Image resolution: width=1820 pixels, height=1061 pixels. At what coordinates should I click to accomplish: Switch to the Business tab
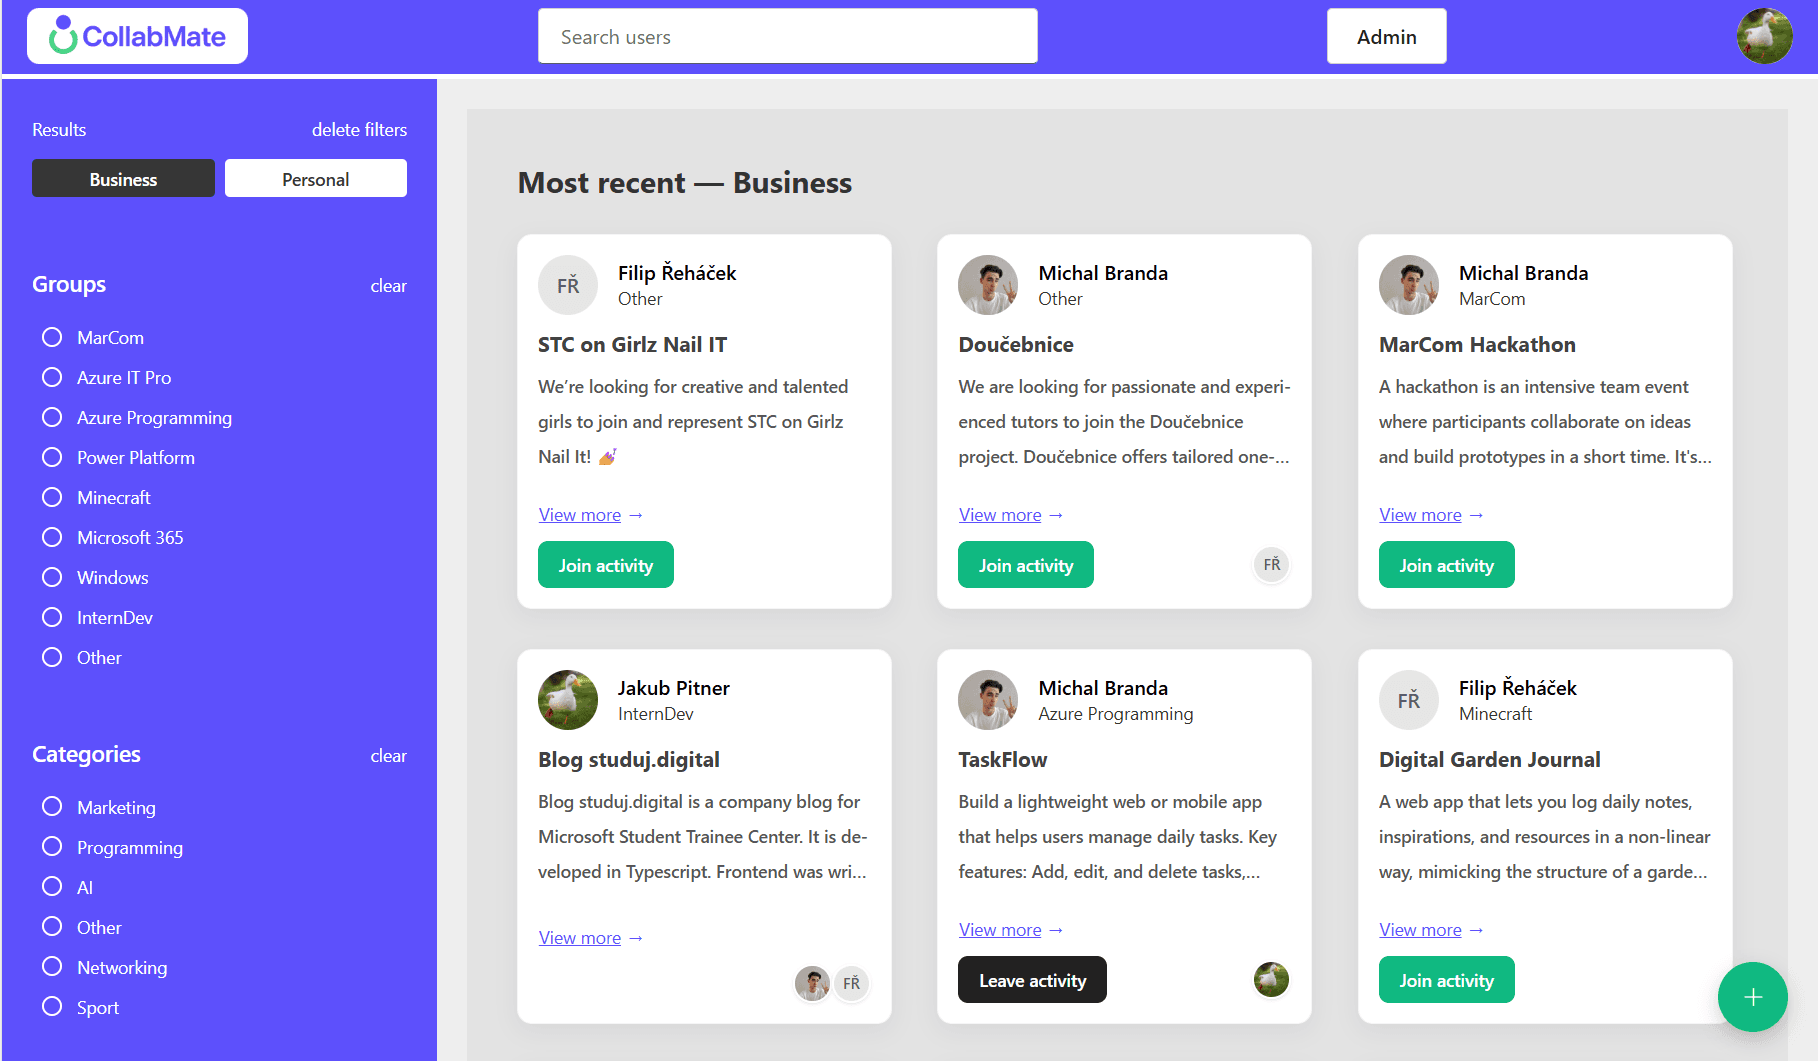(123, 179)
